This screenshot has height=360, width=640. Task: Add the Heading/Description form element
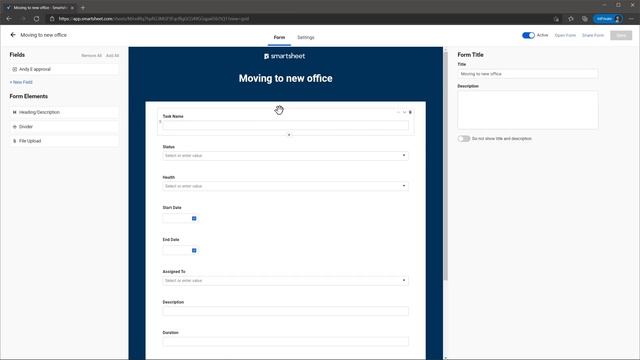tap(64, 112)
